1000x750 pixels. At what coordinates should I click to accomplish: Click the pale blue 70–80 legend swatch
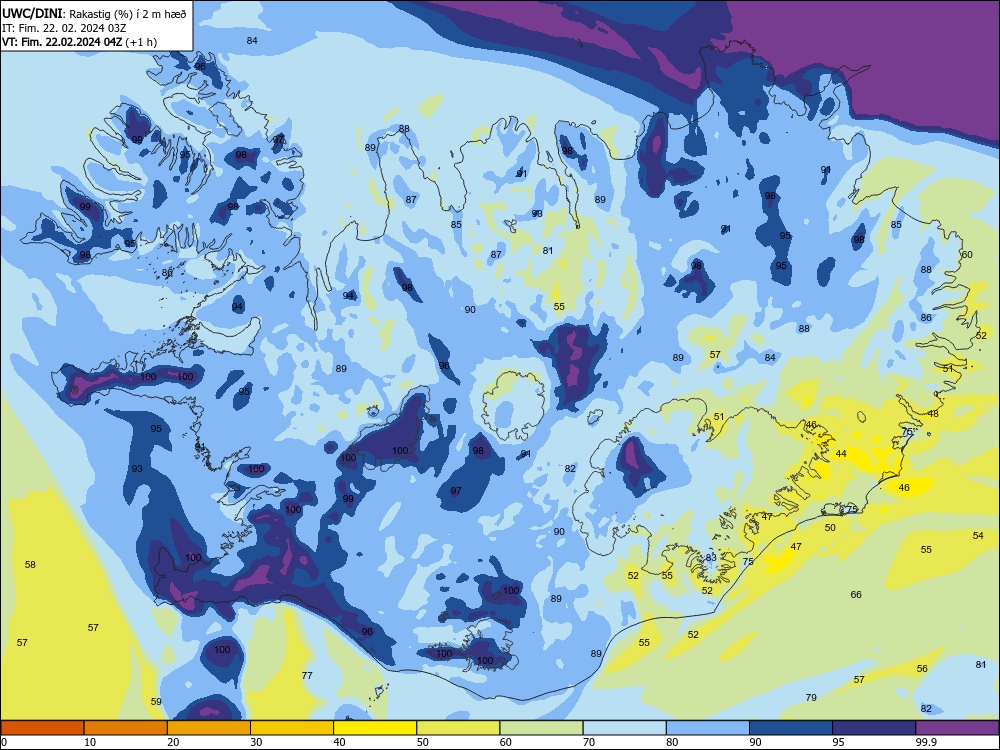[x=624, y=728]
